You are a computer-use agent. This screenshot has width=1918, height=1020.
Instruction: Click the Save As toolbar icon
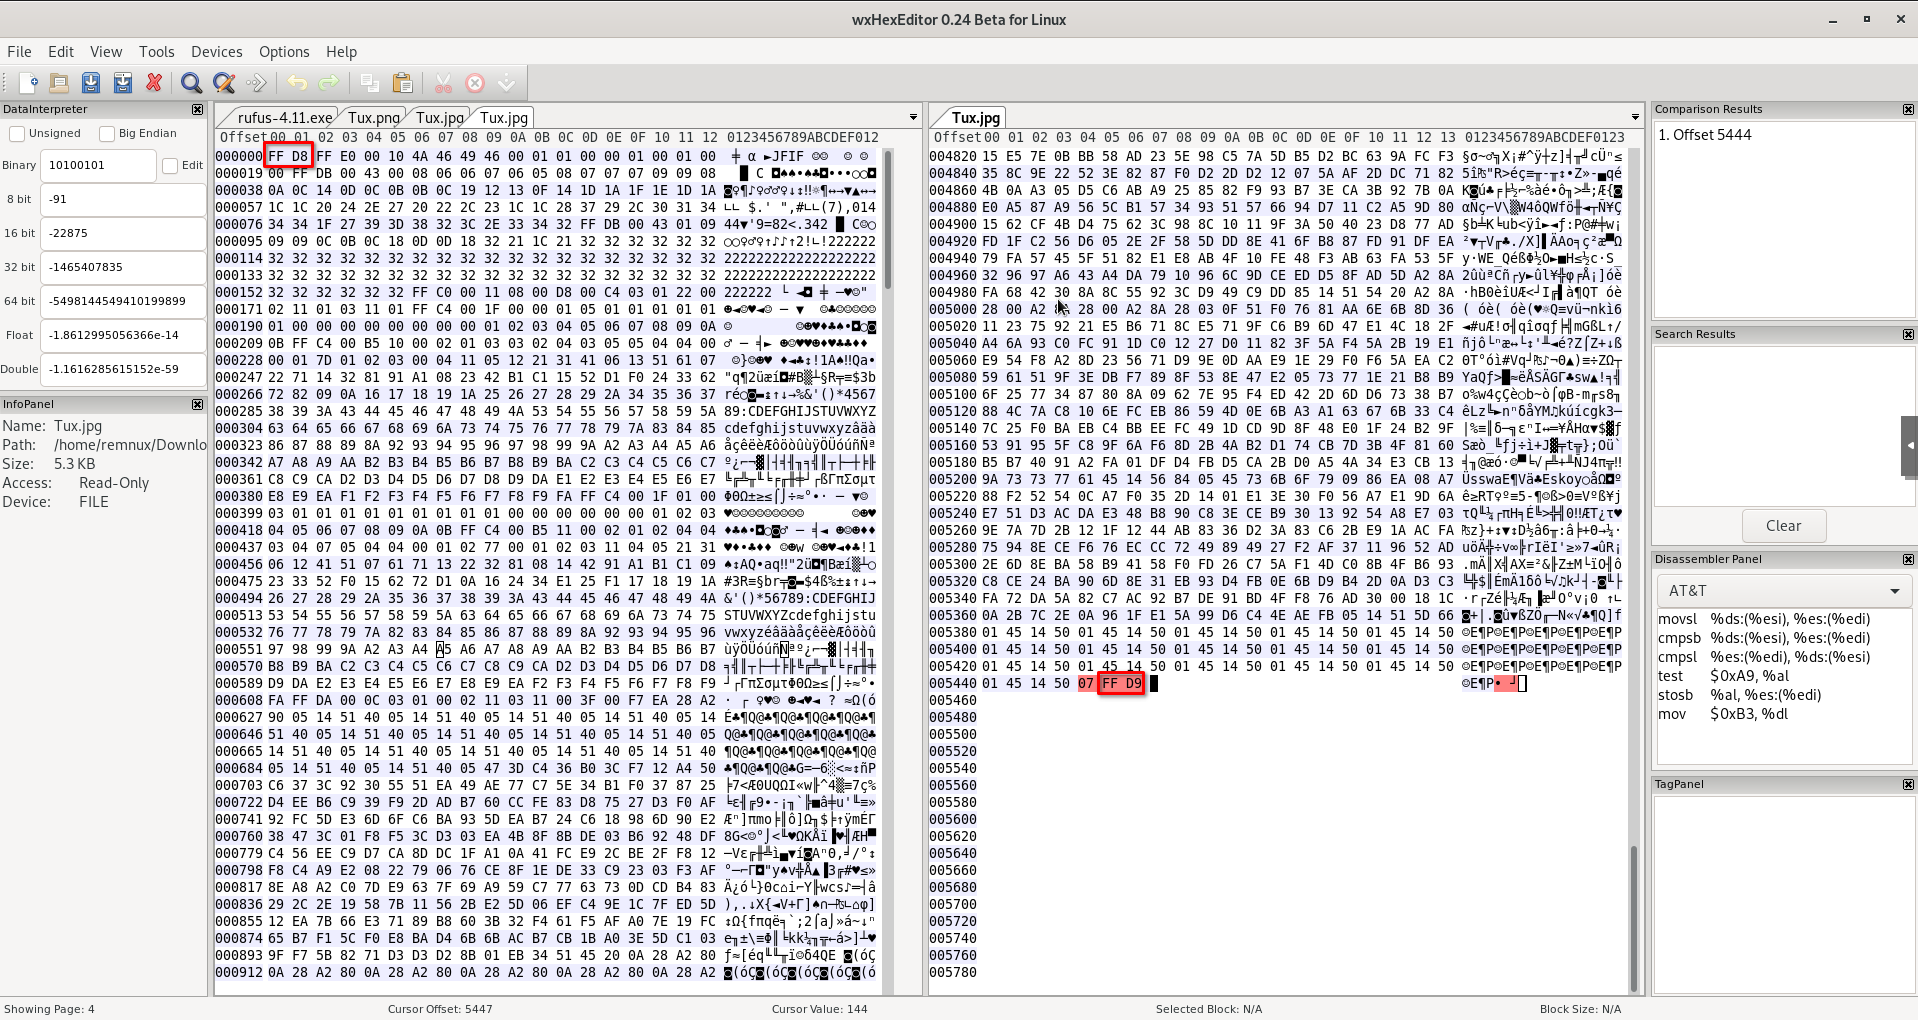tap(123, 83)
